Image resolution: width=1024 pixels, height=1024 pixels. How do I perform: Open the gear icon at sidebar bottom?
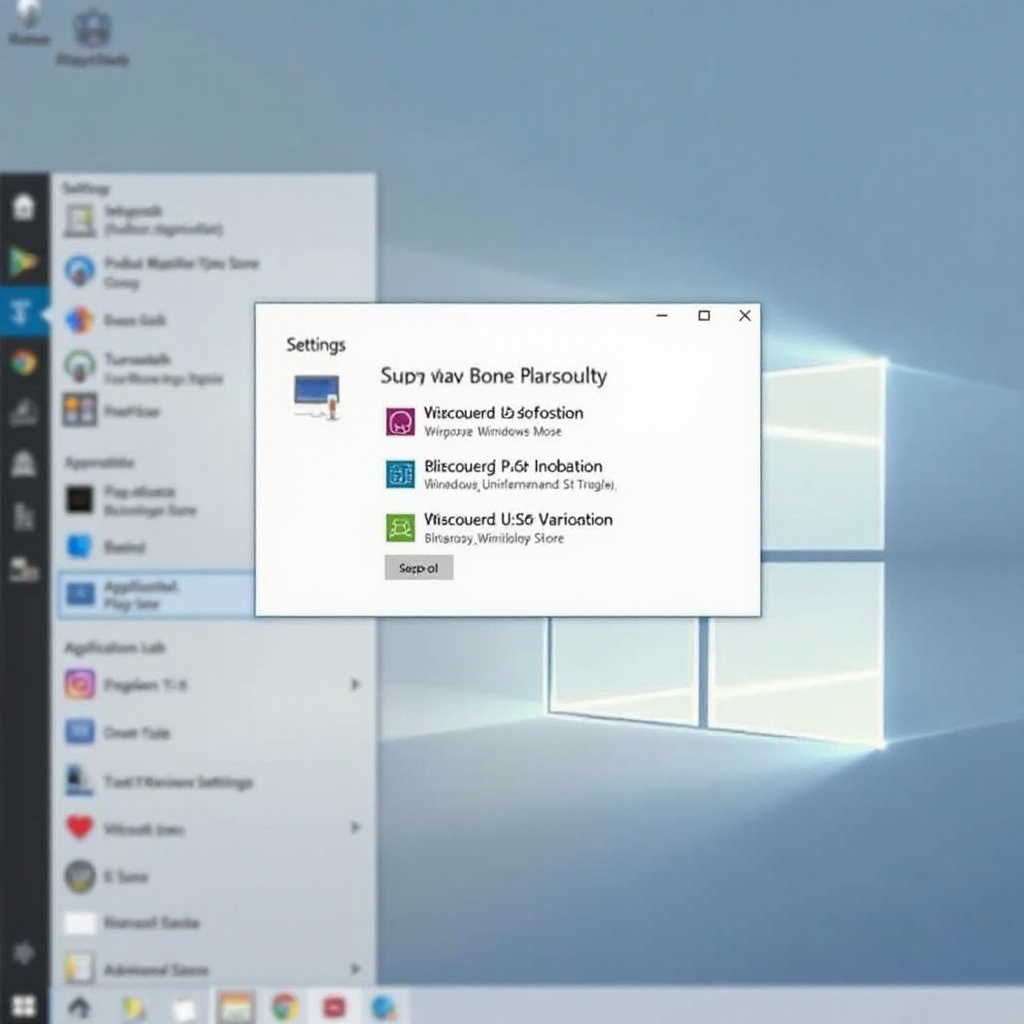(x=23, y=951)
